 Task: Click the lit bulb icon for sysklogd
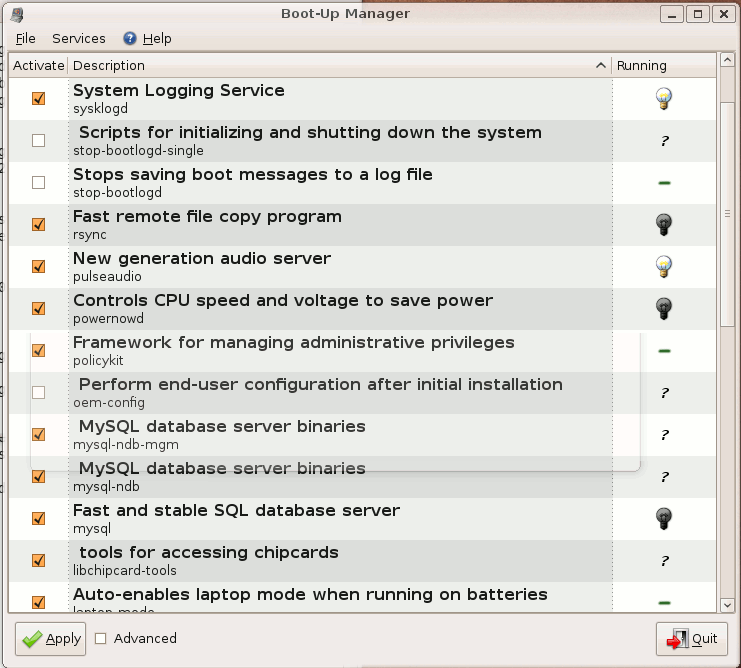[663, 98]
